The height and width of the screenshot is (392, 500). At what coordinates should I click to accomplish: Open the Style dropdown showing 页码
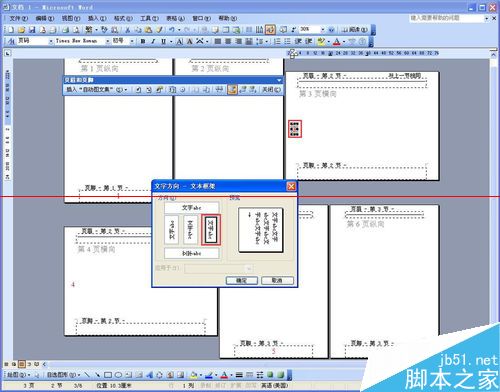tap(51, 41)
